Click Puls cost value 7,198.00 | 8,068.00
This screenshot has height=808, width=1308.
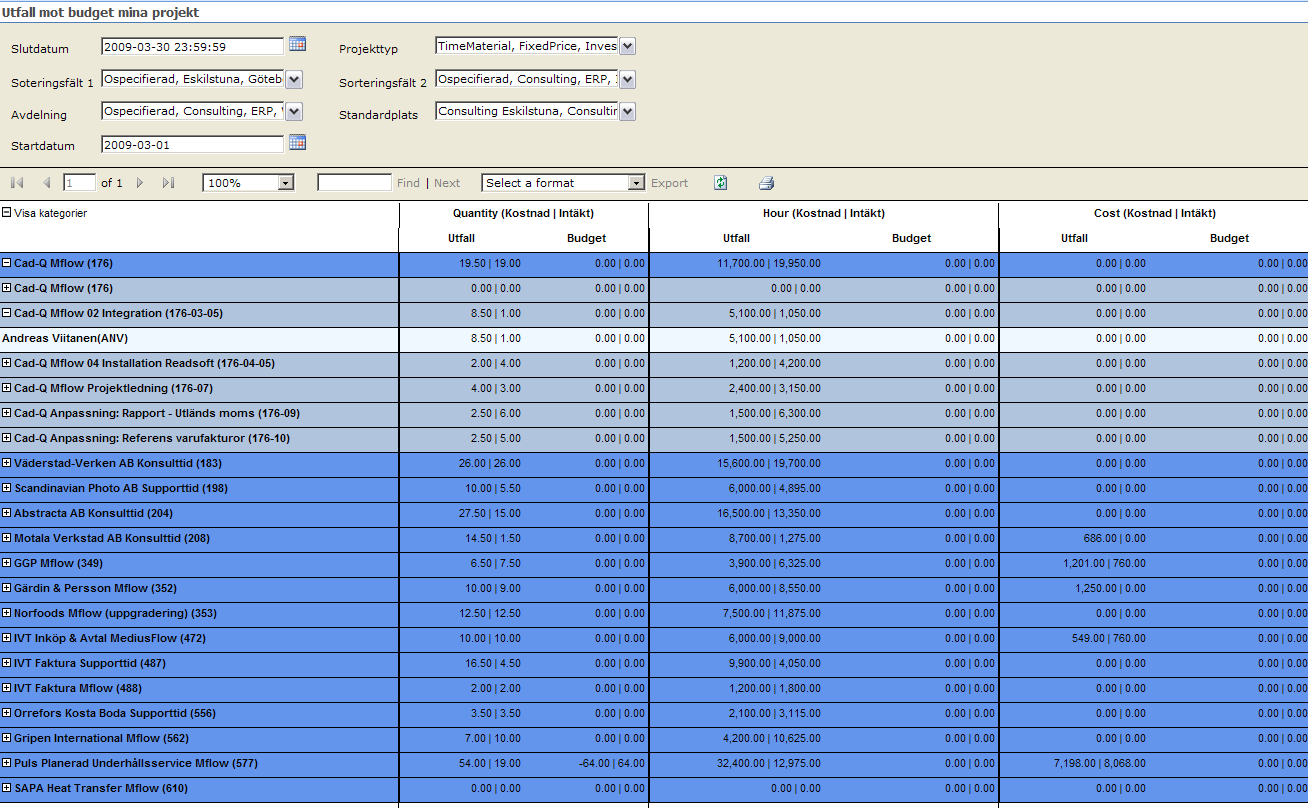[1099, 763]
